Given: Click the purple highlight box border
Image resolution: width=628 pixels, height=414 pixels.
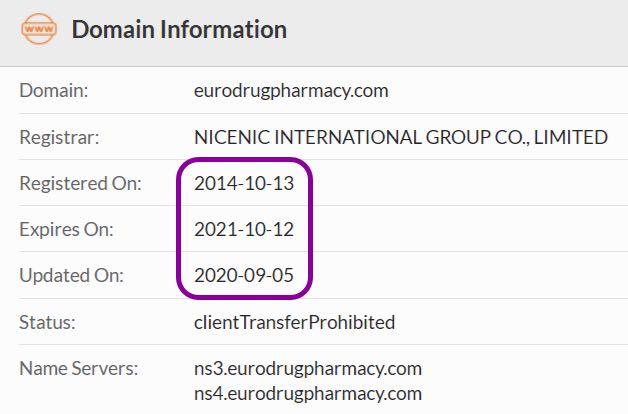Looking at the screenshot, I should (178, 229).
